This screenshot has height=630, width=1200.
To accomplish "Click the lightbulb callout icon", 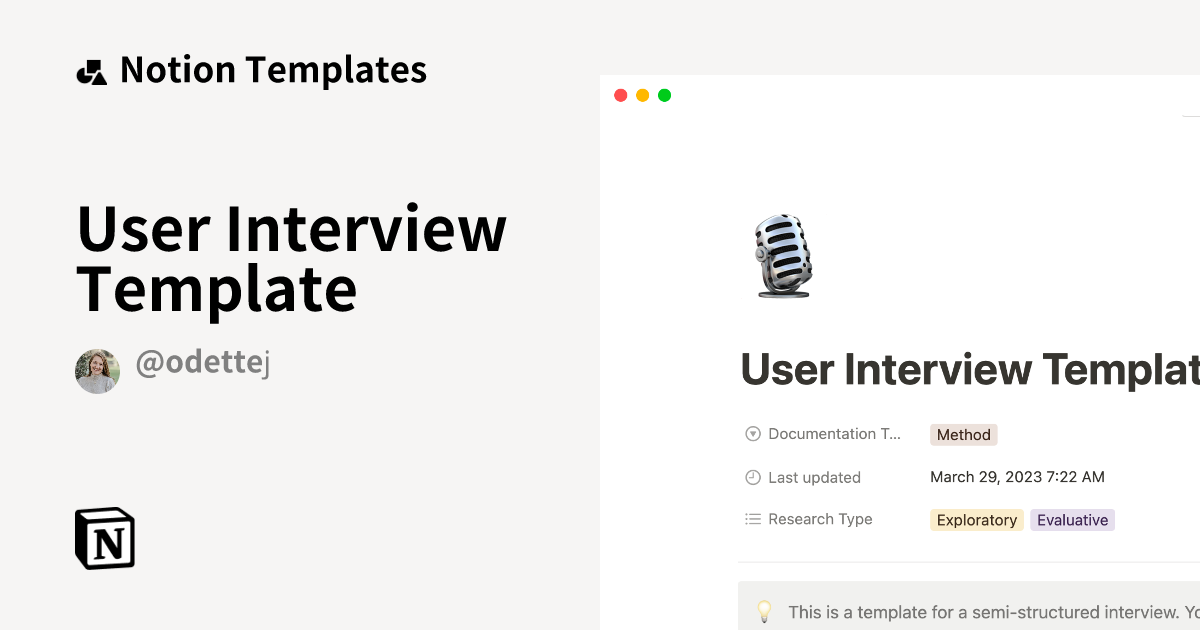I will 765,611.
